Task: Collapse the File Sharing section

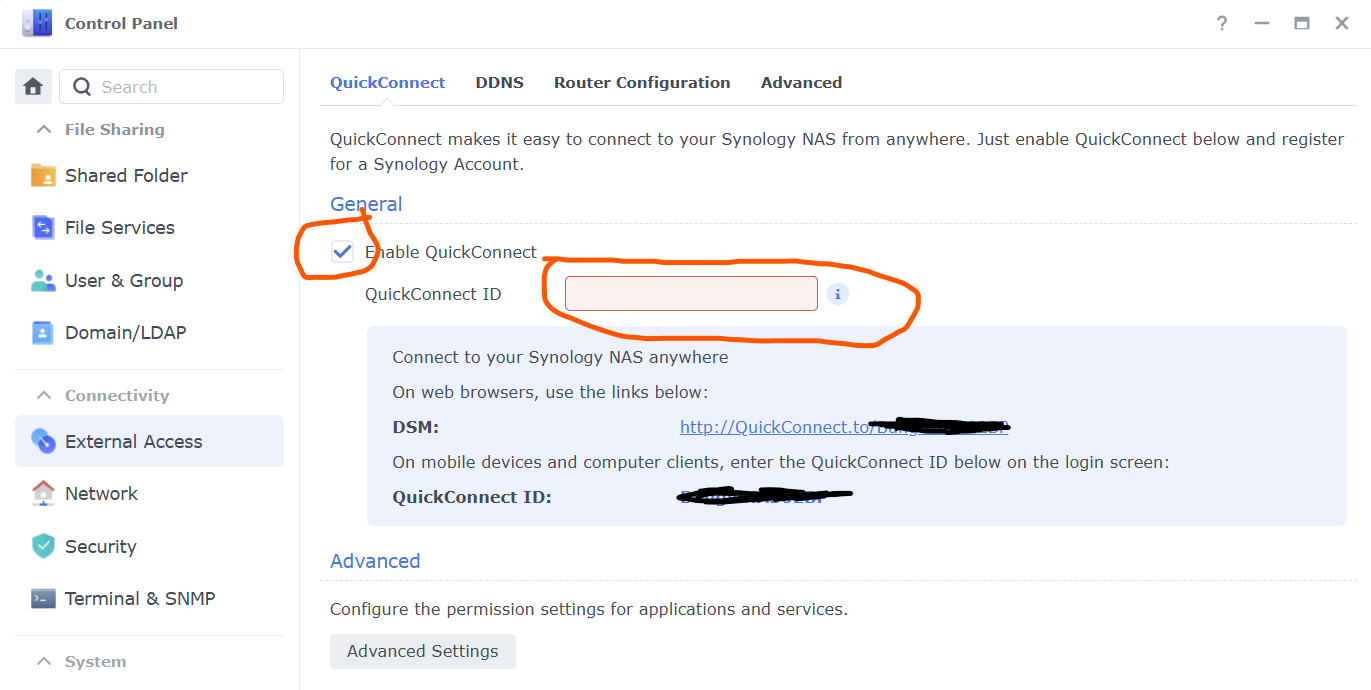Action: [x=43, y=129]
